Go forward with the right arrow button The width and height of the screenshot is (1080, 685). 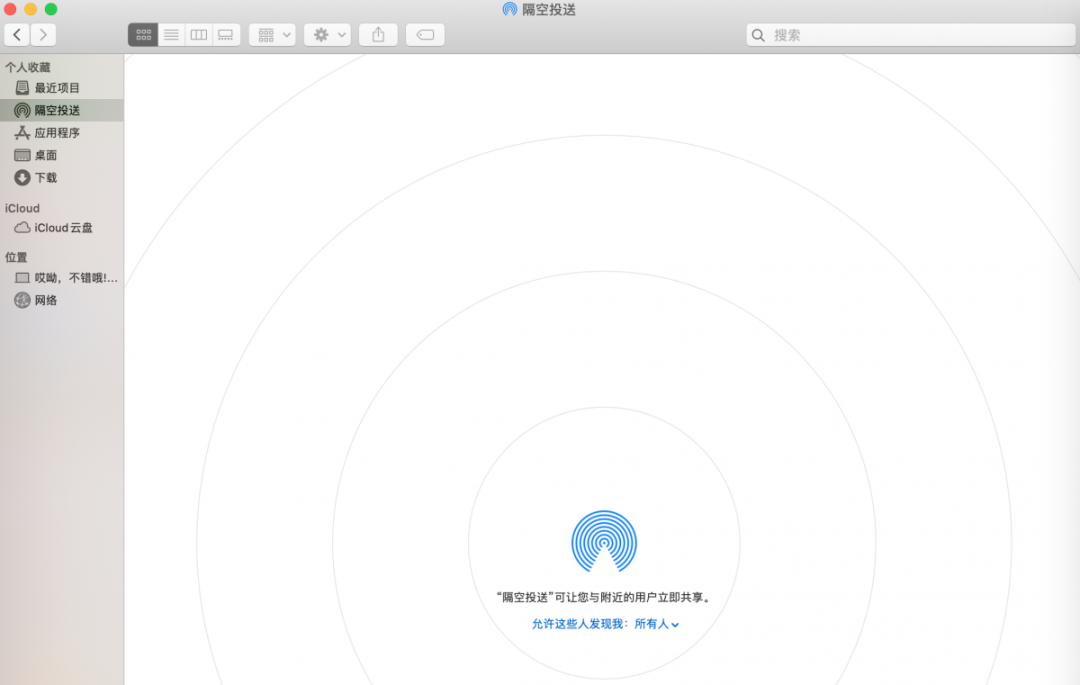click(43, 34)
